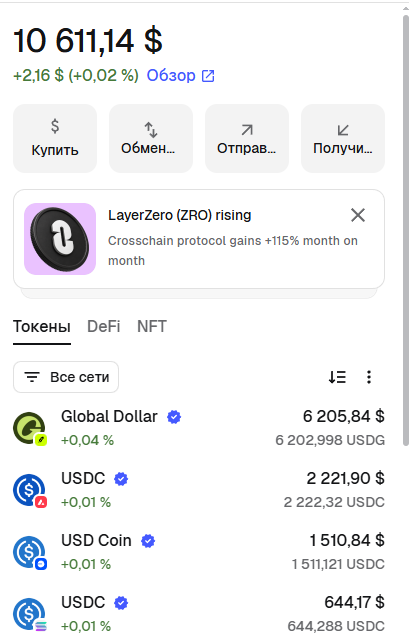Click the vertical scrollbar thumb
Viewport: 409px width, 642px height.
[405, 231]
